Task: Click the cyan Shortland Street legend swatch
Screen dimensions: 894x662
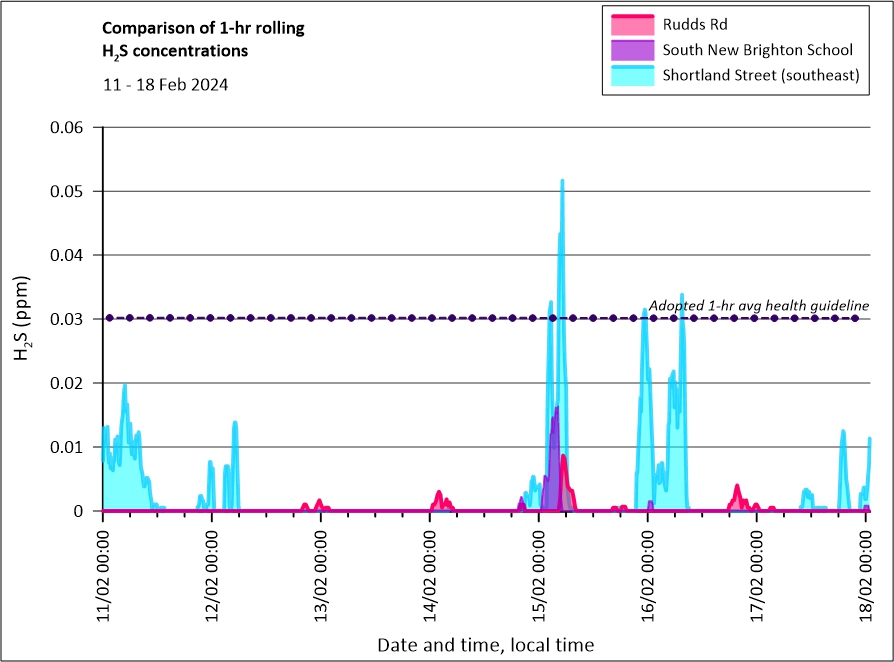Action: [x=630, y=76]
